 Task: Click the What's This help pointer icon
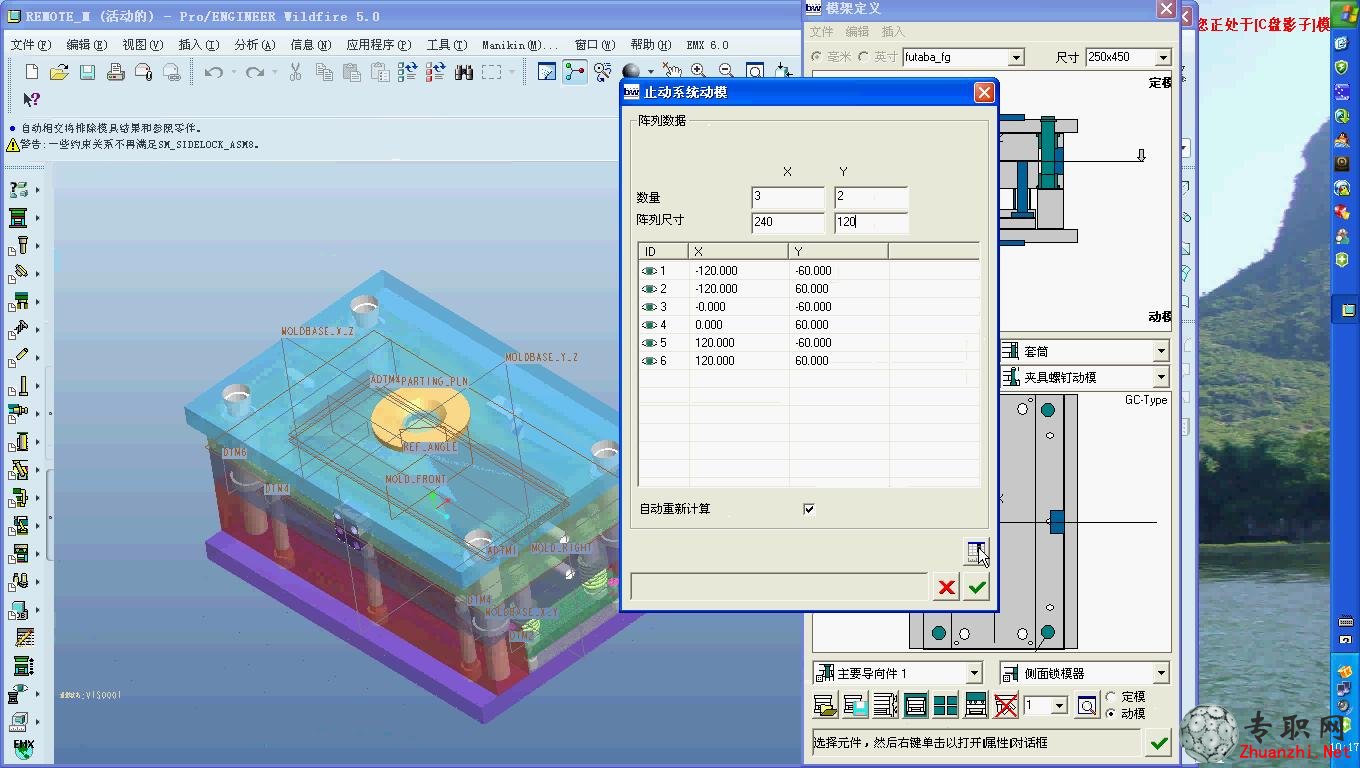32,99
